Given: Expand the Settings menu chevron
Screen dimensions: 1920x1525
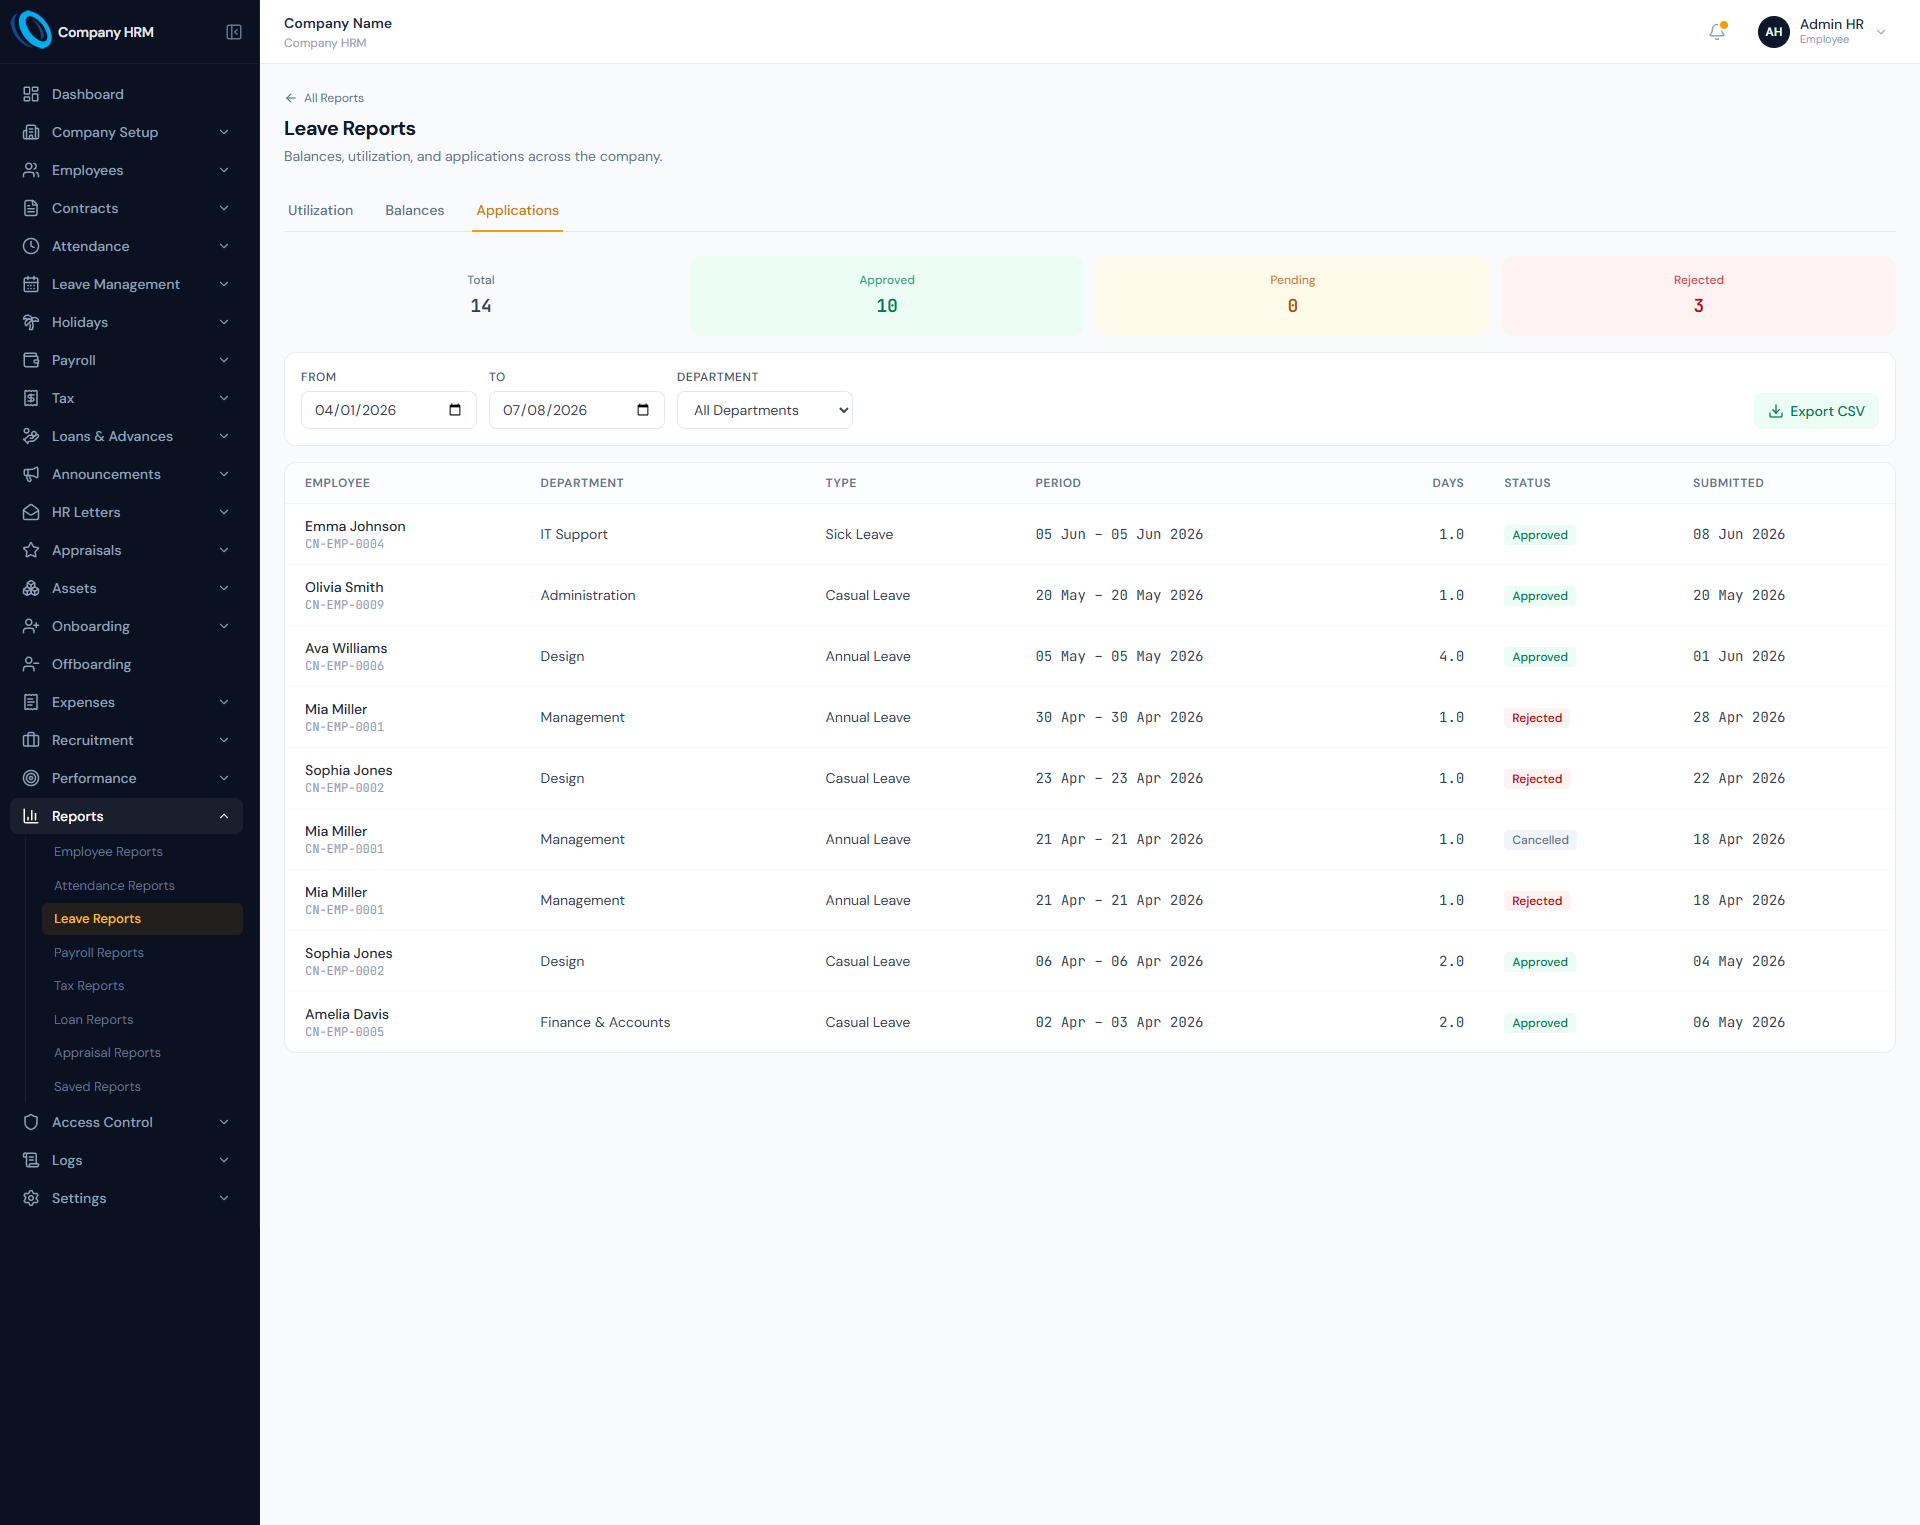Looking at the screenshot, I should click(x=224, y=1198).
